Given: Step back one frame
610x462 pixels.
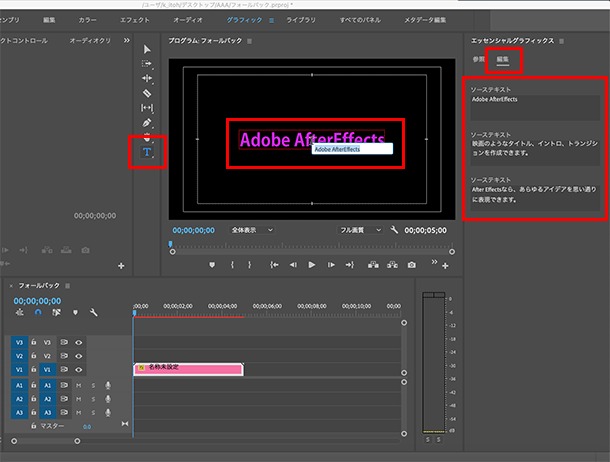Looking at the screenshot, I should [293, 265].
